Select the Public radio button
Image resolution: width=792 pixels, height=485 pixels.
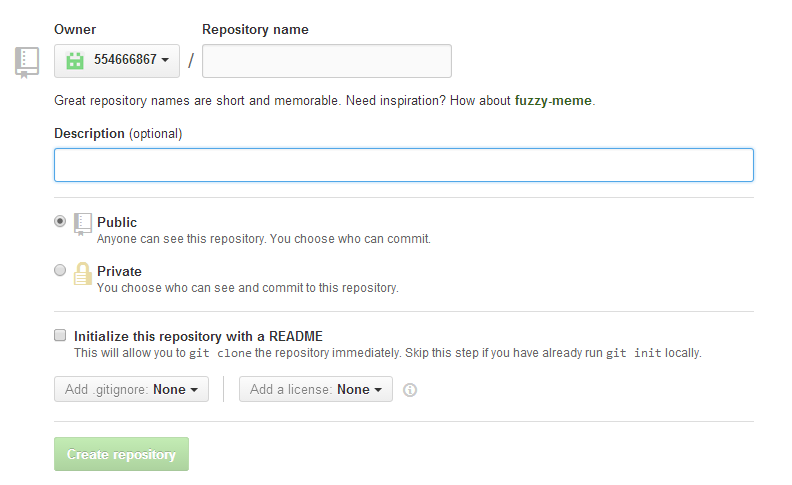(60, 221)
